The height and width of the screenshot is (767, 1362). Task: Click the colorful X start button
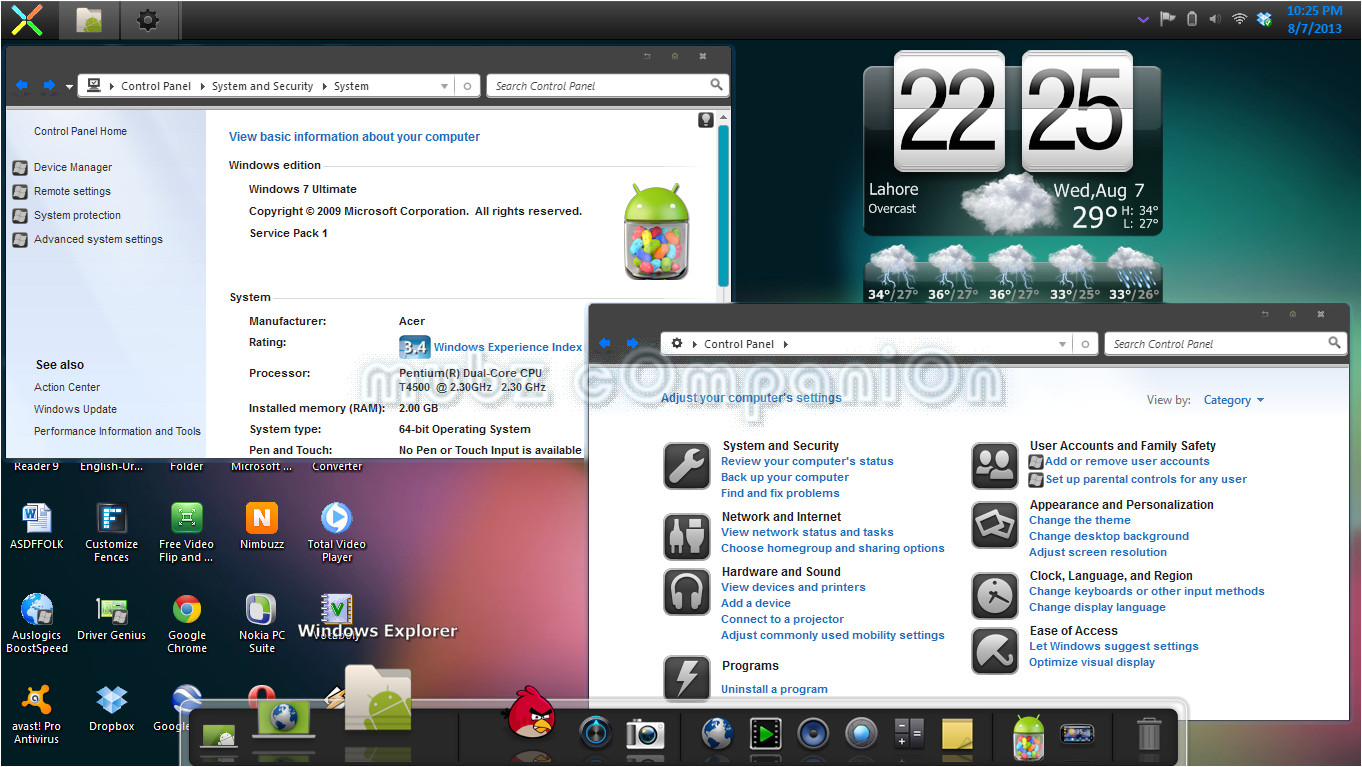[x=27, y=19]
